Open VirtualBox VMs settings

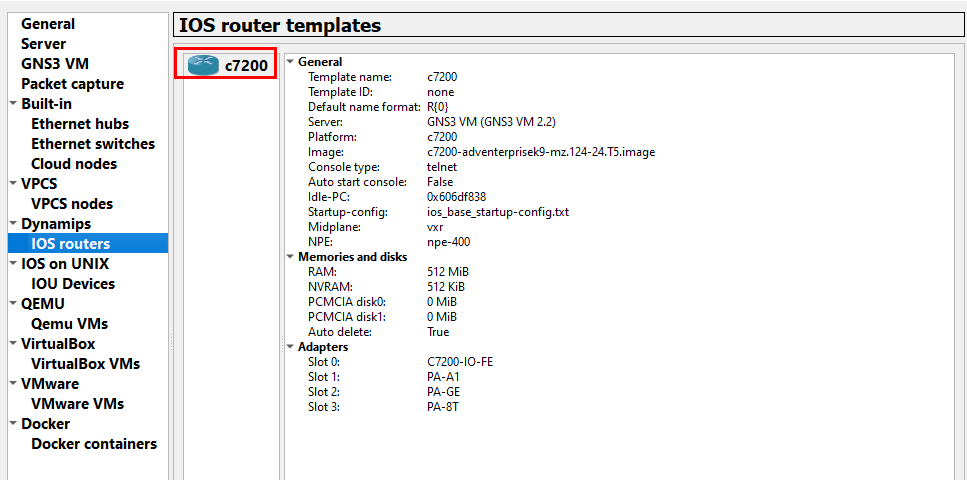click(x=85, y=363)
